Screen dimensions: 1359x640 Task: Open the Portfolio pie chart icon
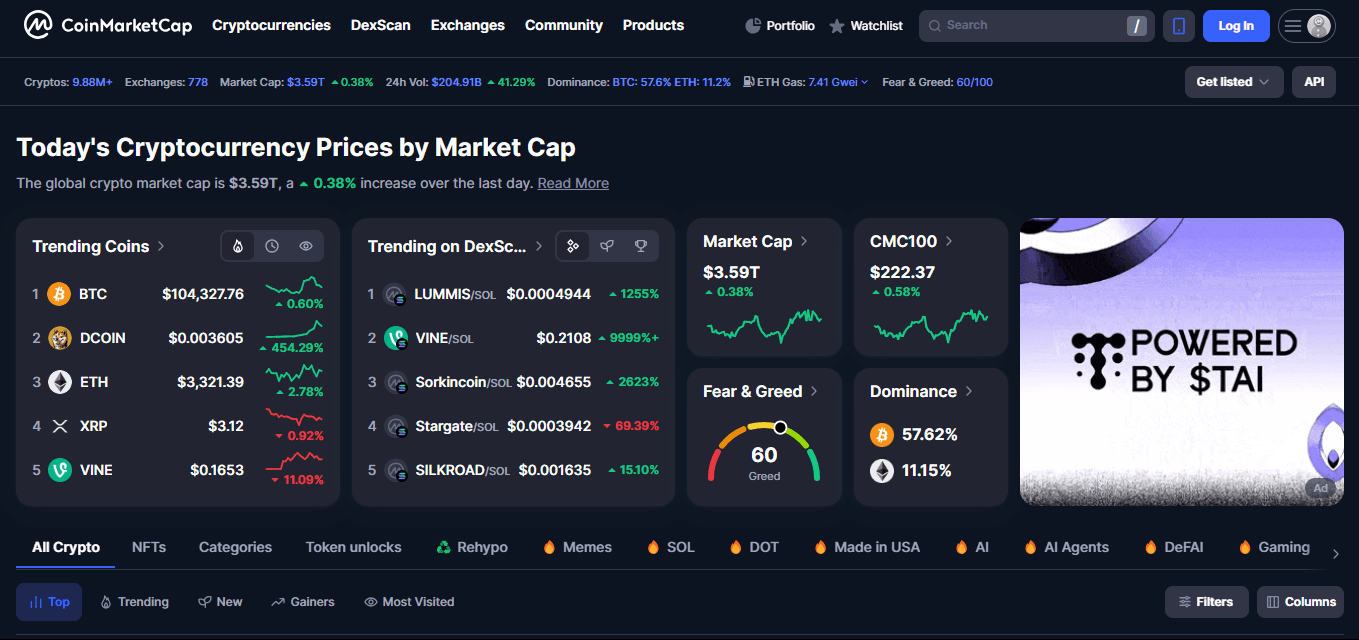click(x=753, y=26)
